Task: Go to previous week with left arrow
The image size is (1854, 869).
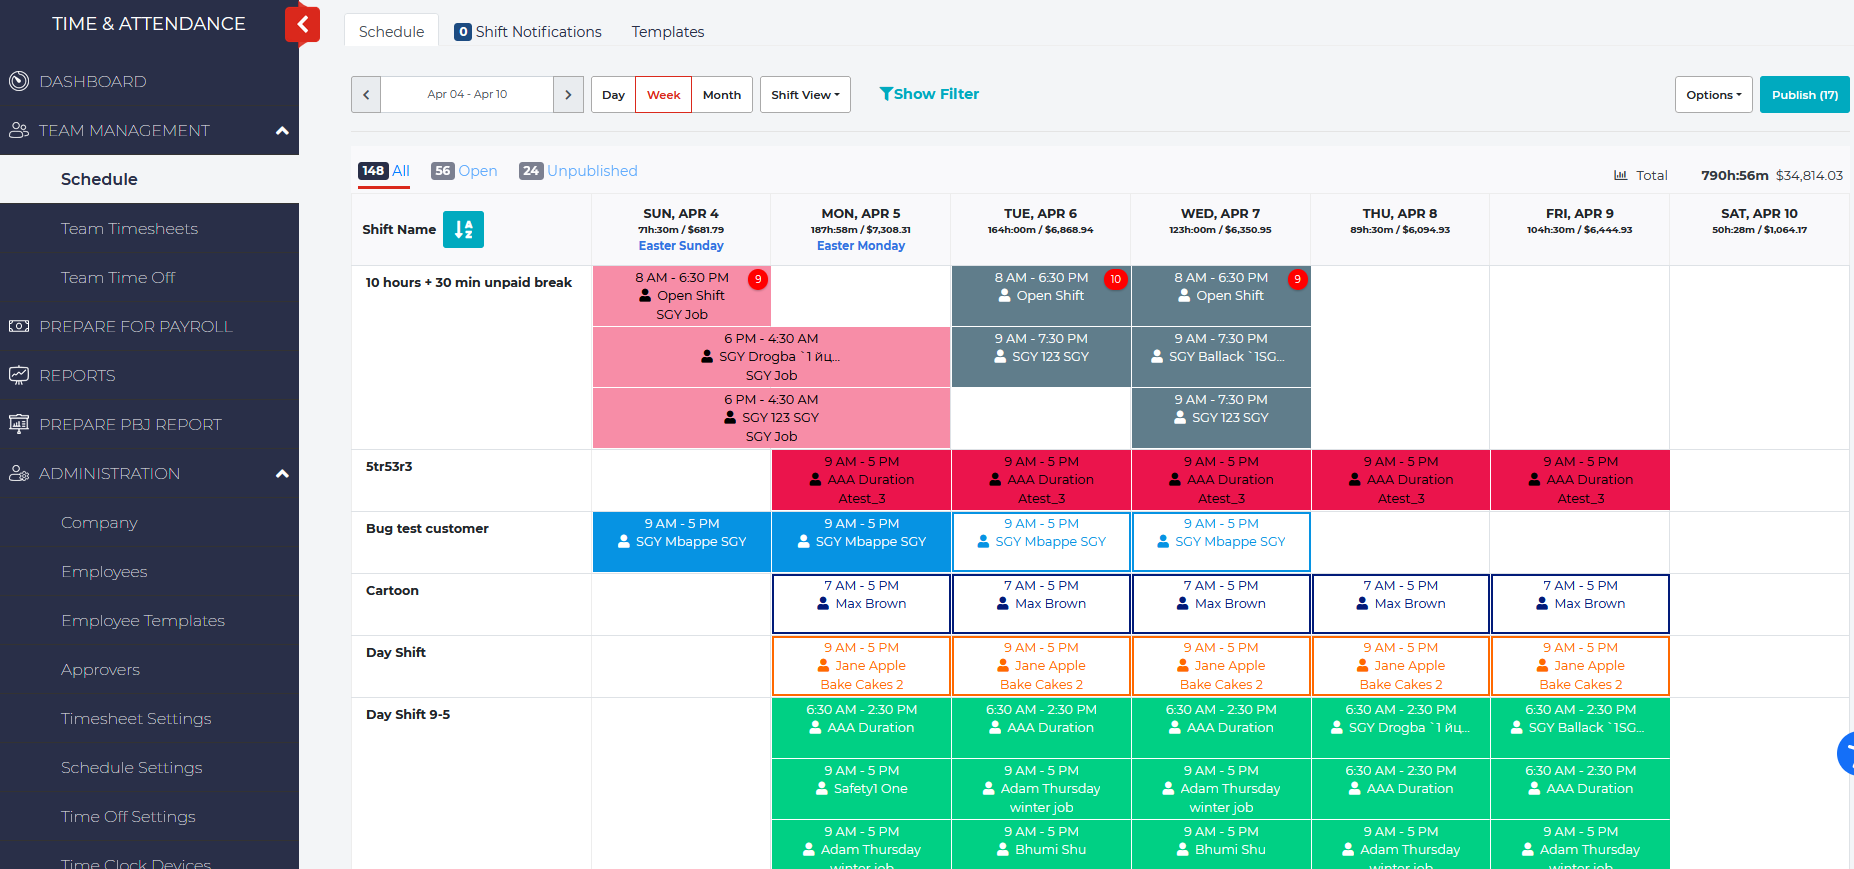Action: click(x=366, y=95)
